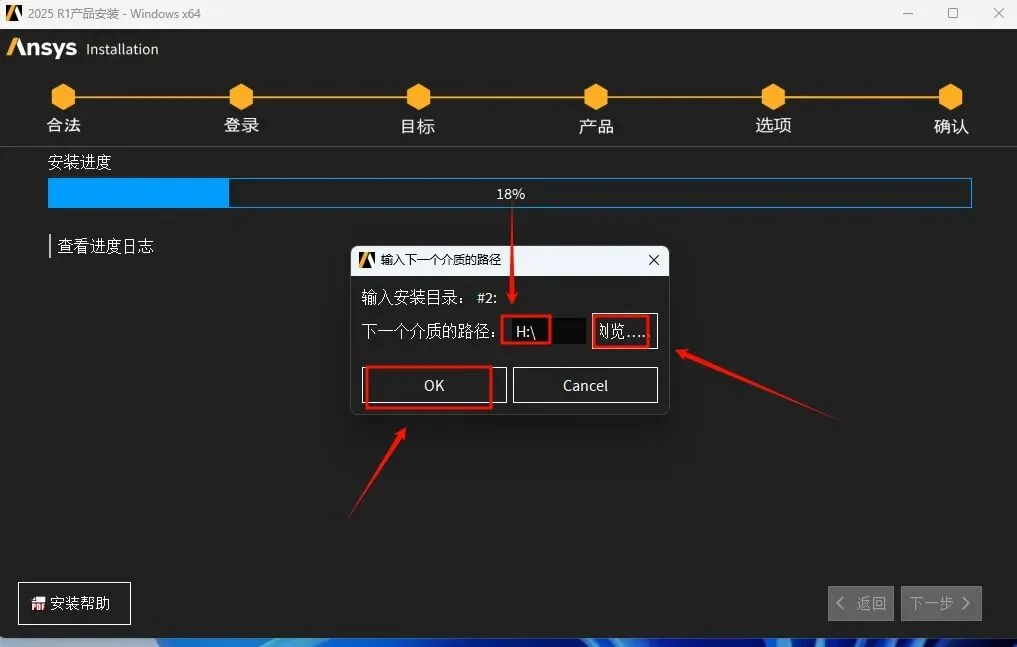Screen dimensions: 1017x647
Task: Click the 18% installation progress bar
Action: point(510,193)
